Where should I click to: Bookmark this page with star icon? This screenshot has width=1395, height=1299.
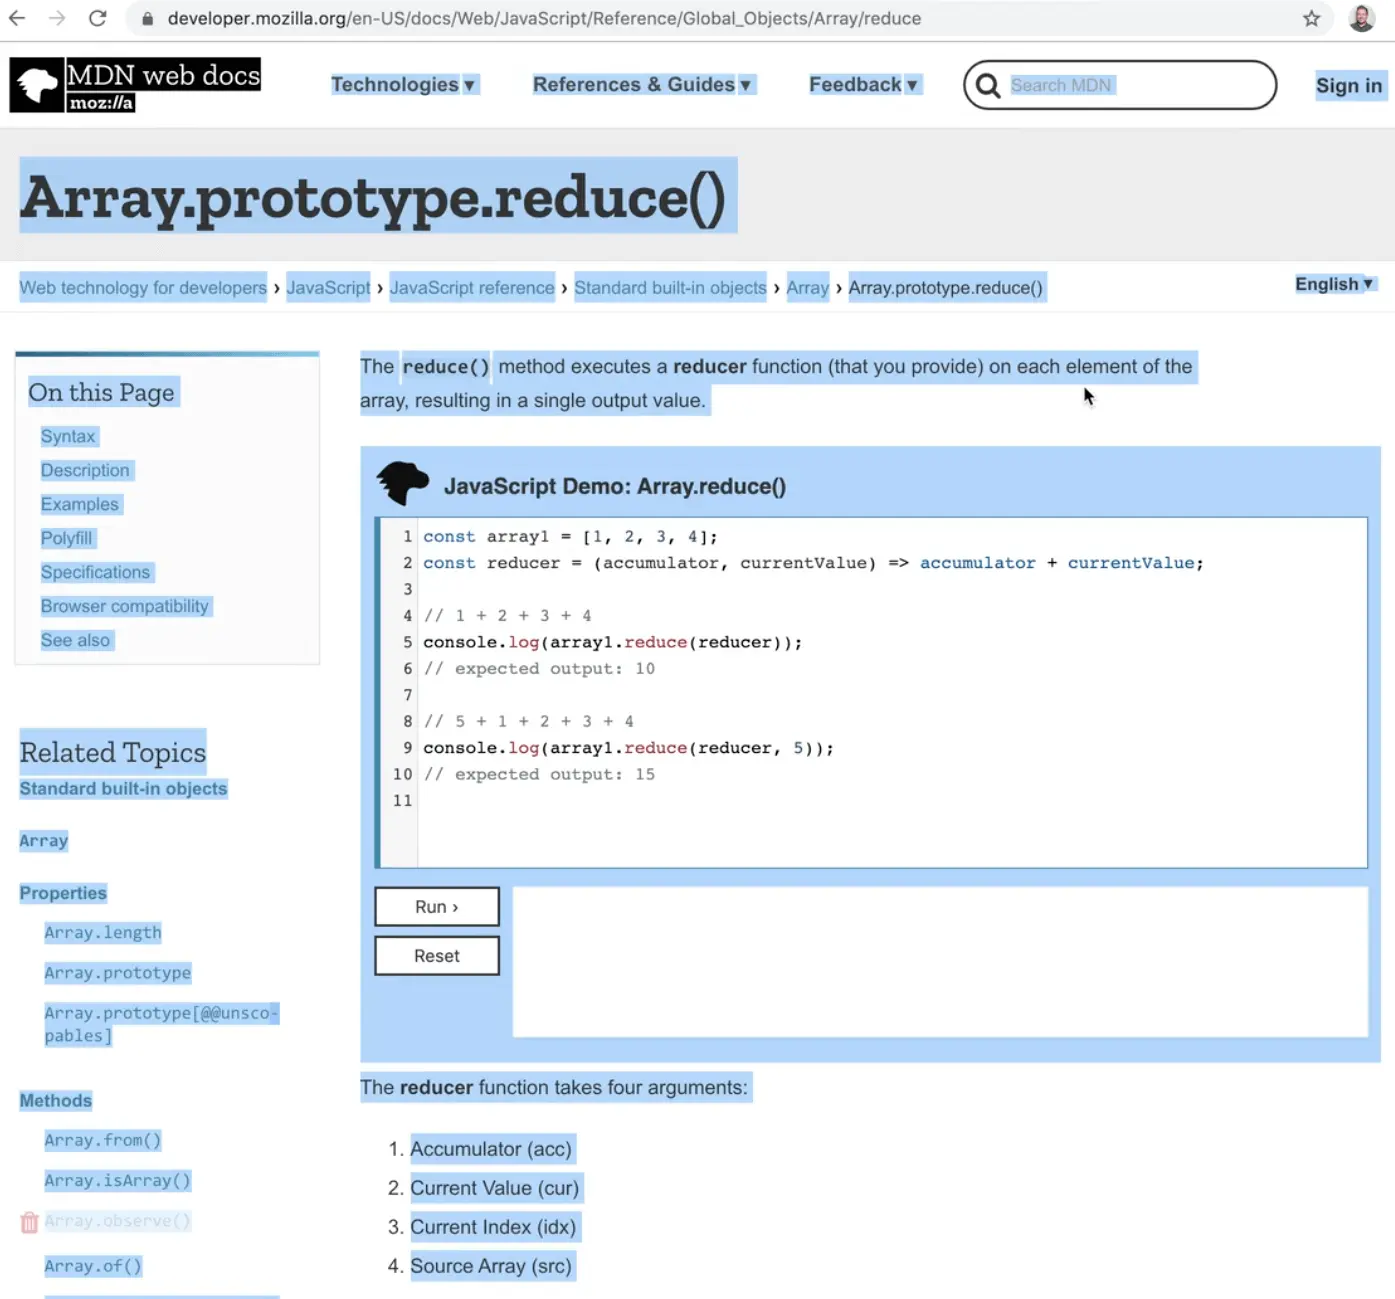point(1311,18)
